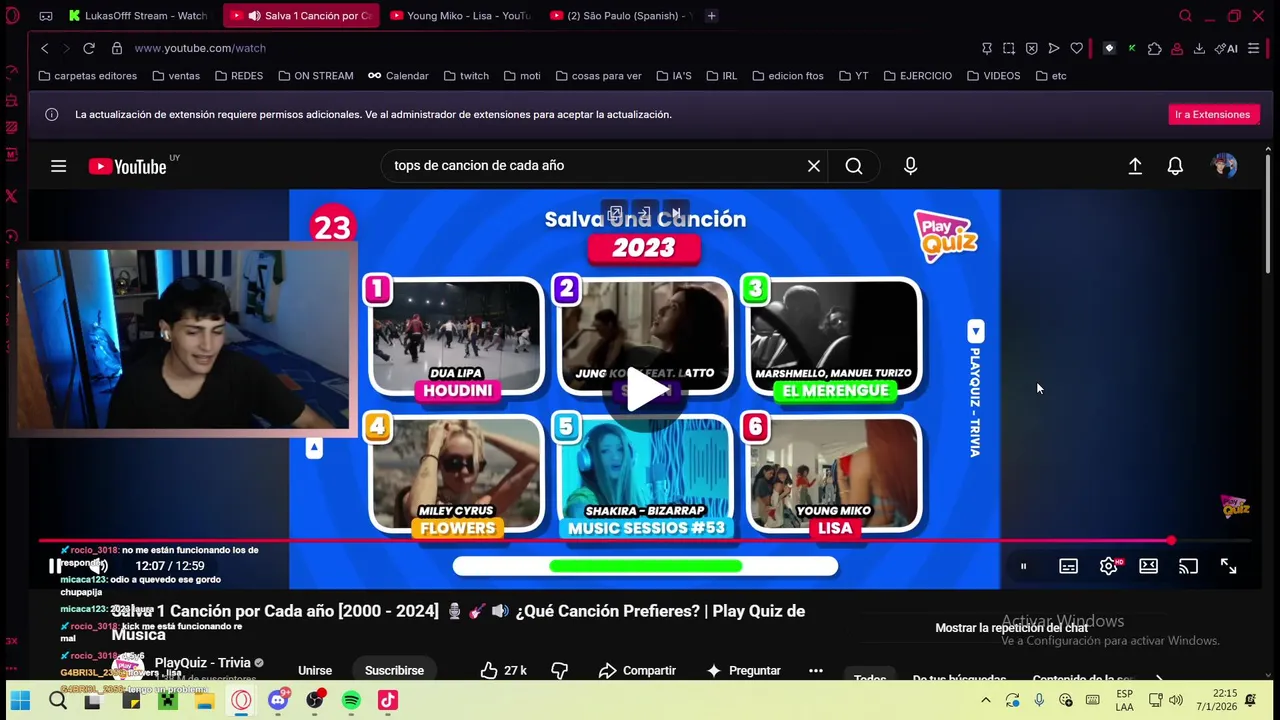Open the Calendar bookmark

click(398, 76)
